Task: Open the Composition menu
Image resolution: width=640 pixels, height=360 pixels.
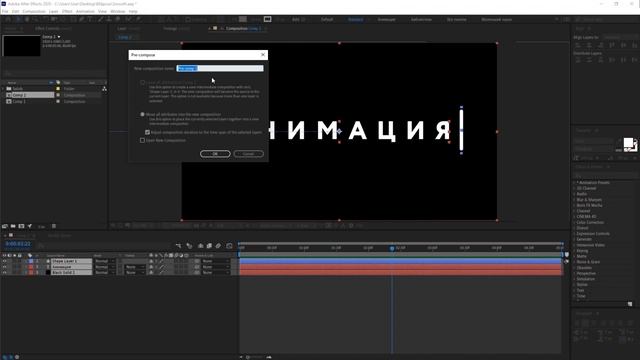Action: coord(34,11)
